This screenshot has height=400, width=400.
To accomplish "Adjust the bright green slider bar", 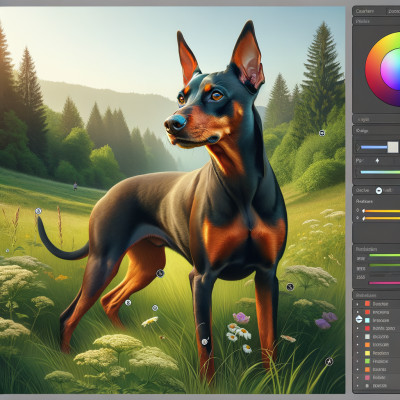I will coord(384,255).
